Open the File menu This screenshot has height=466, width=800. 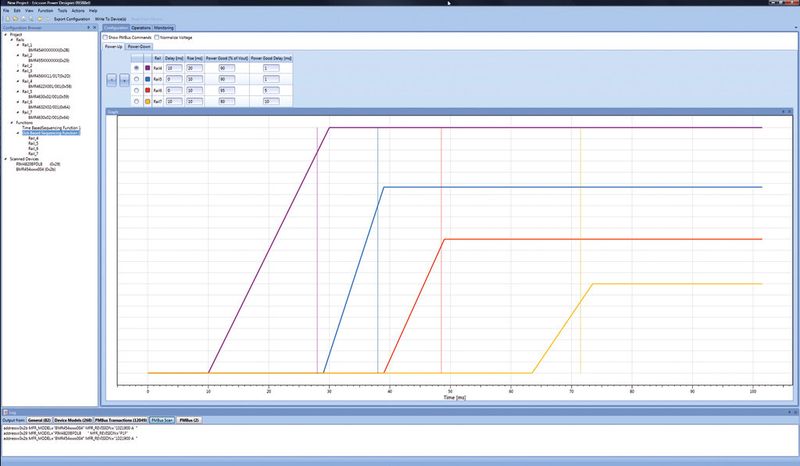pyautogui.click(x=6, y=10)
